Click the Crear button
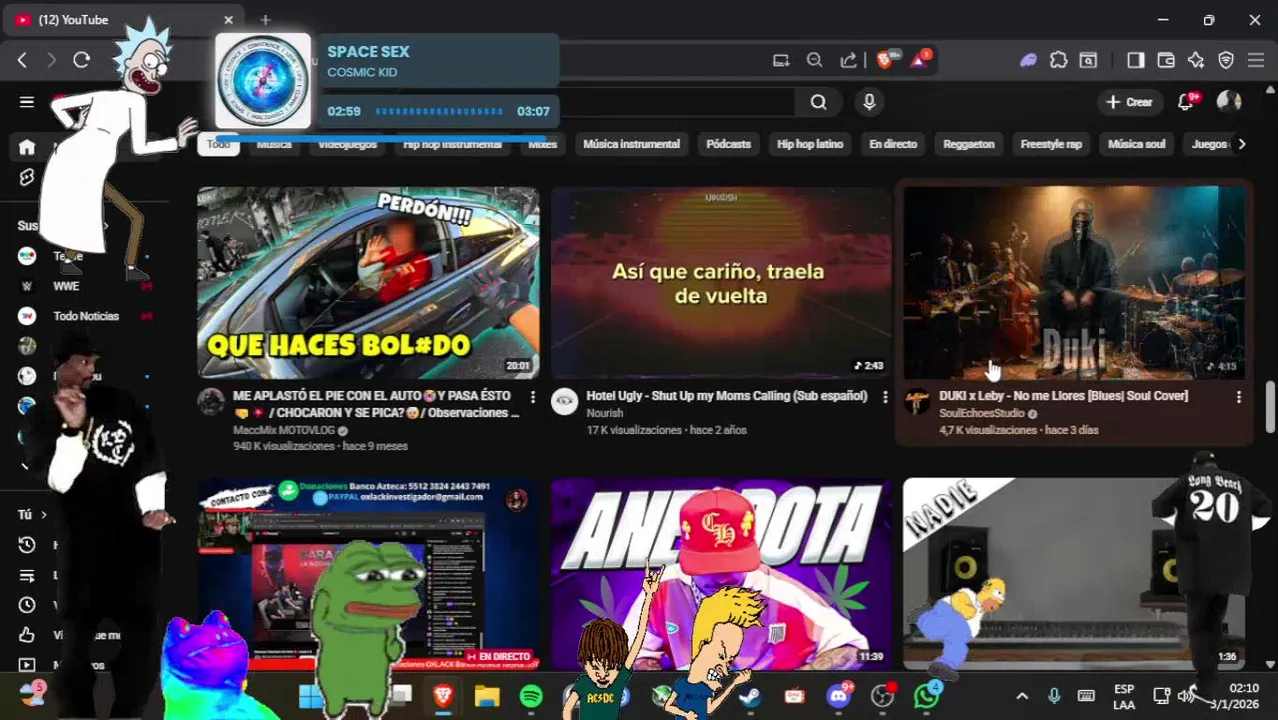Image resolution: width=1278 pixels, height=720 pixels. point(1129,102)
